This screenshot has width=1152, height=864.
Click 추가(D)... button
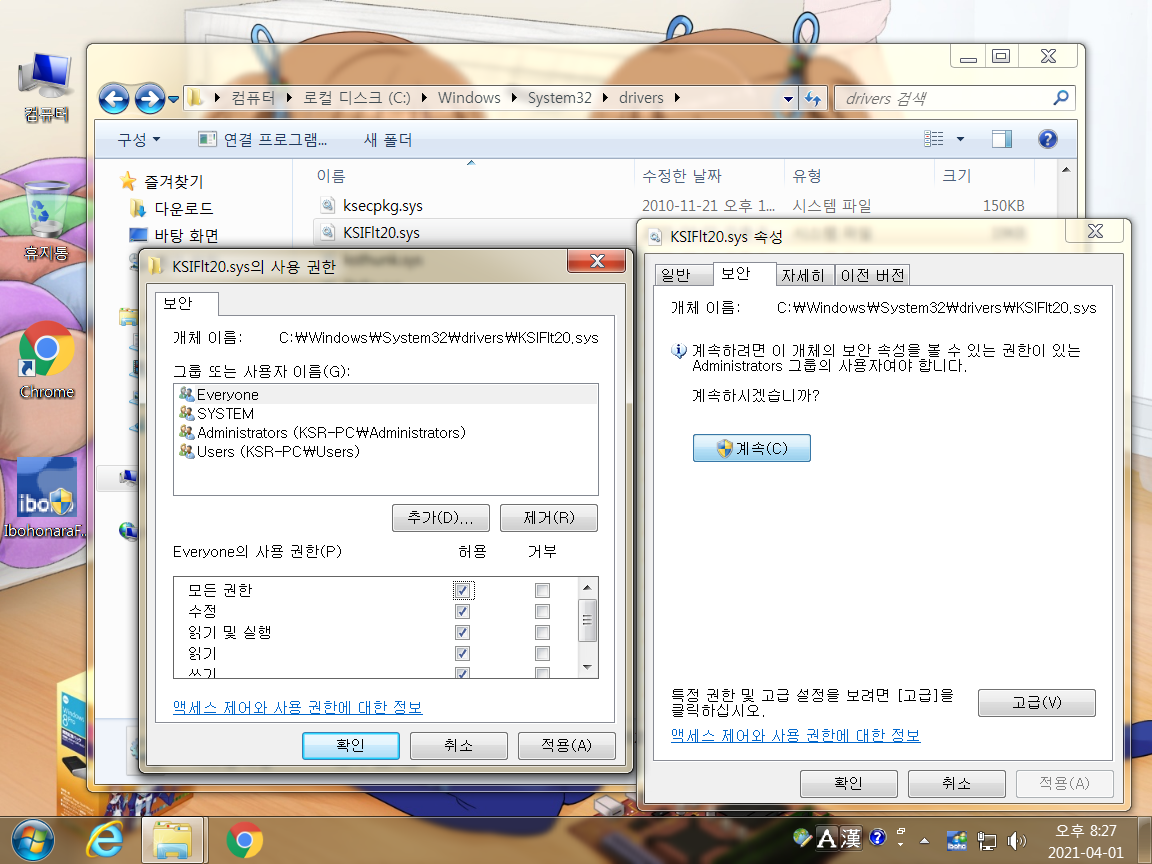pyautogui.click(x=440, y=517)
